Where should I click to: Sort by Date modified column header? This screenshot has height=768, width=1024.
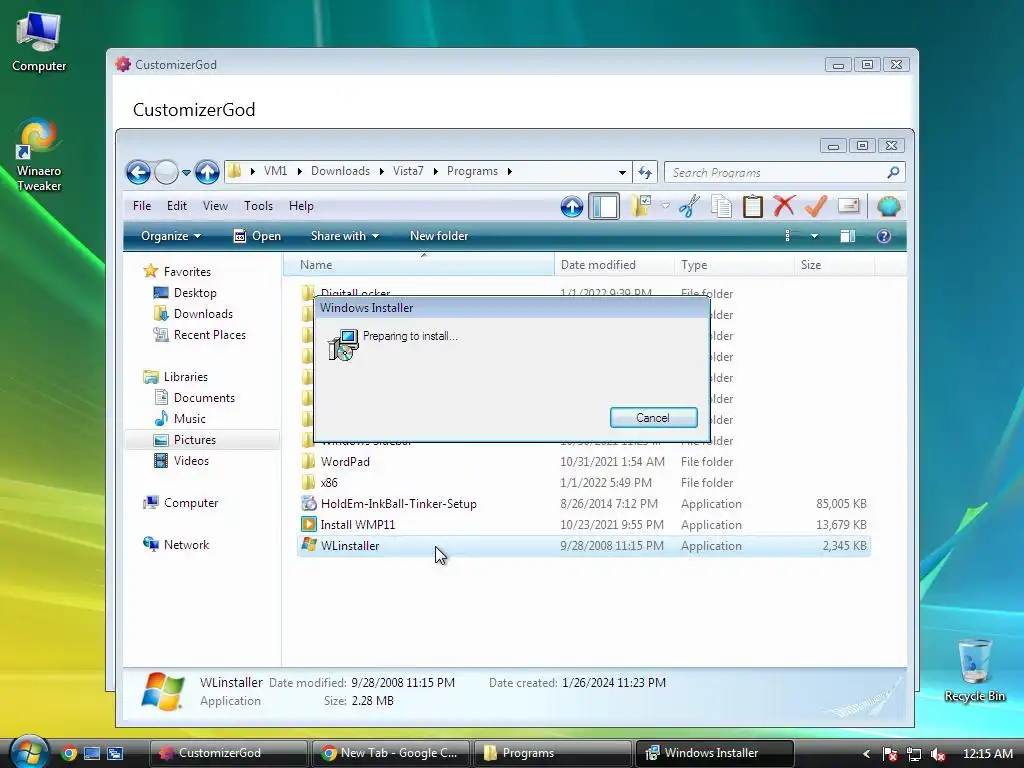614,264
